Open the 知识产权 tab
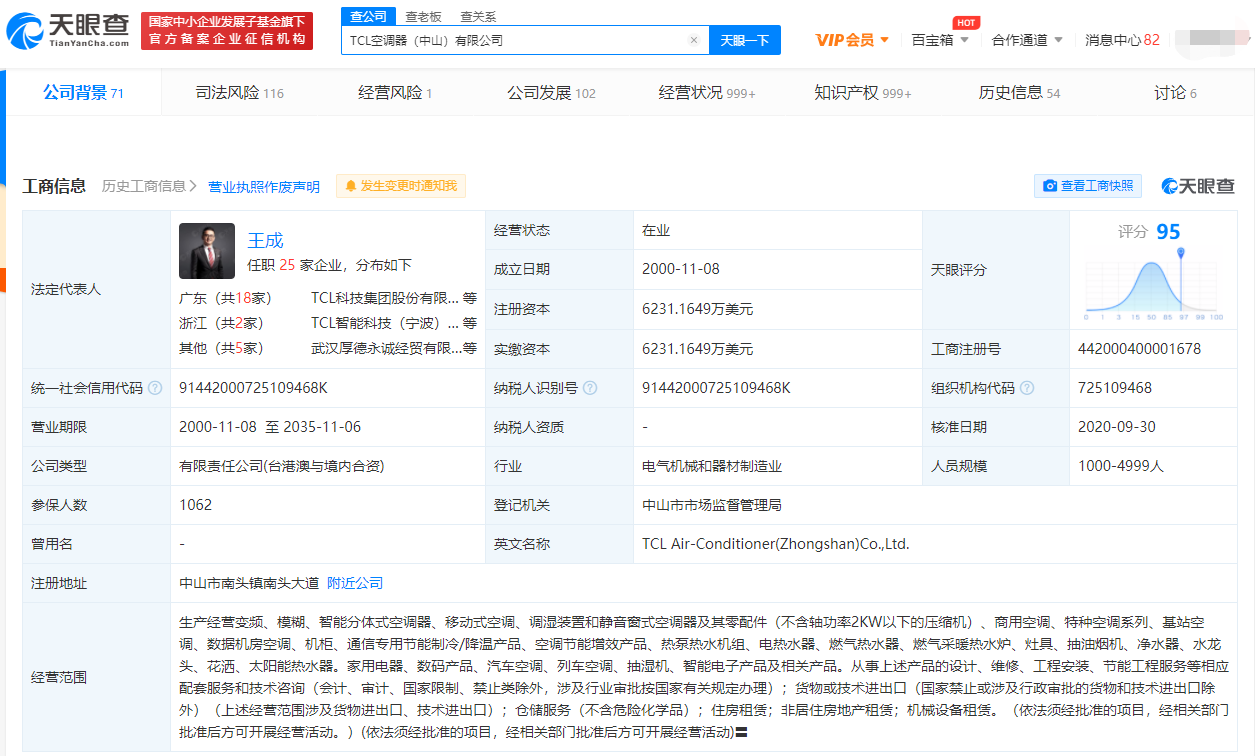This screenshot has width=1255, height=756. tap(862, 93)
